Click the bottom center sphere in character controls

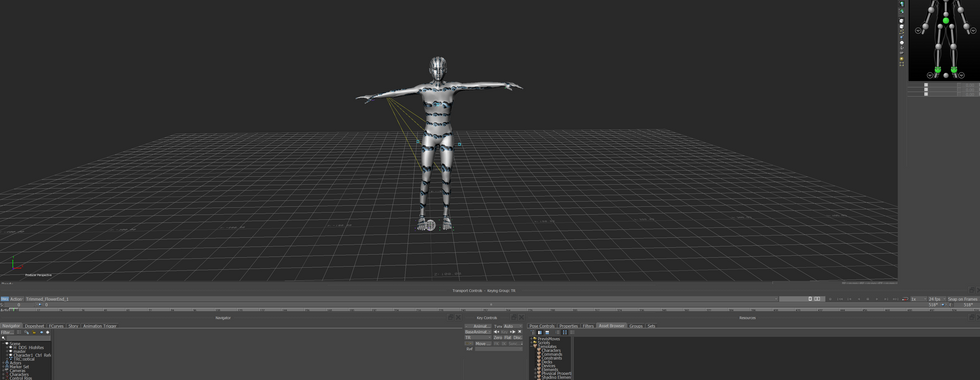click(x=946, y=76)
